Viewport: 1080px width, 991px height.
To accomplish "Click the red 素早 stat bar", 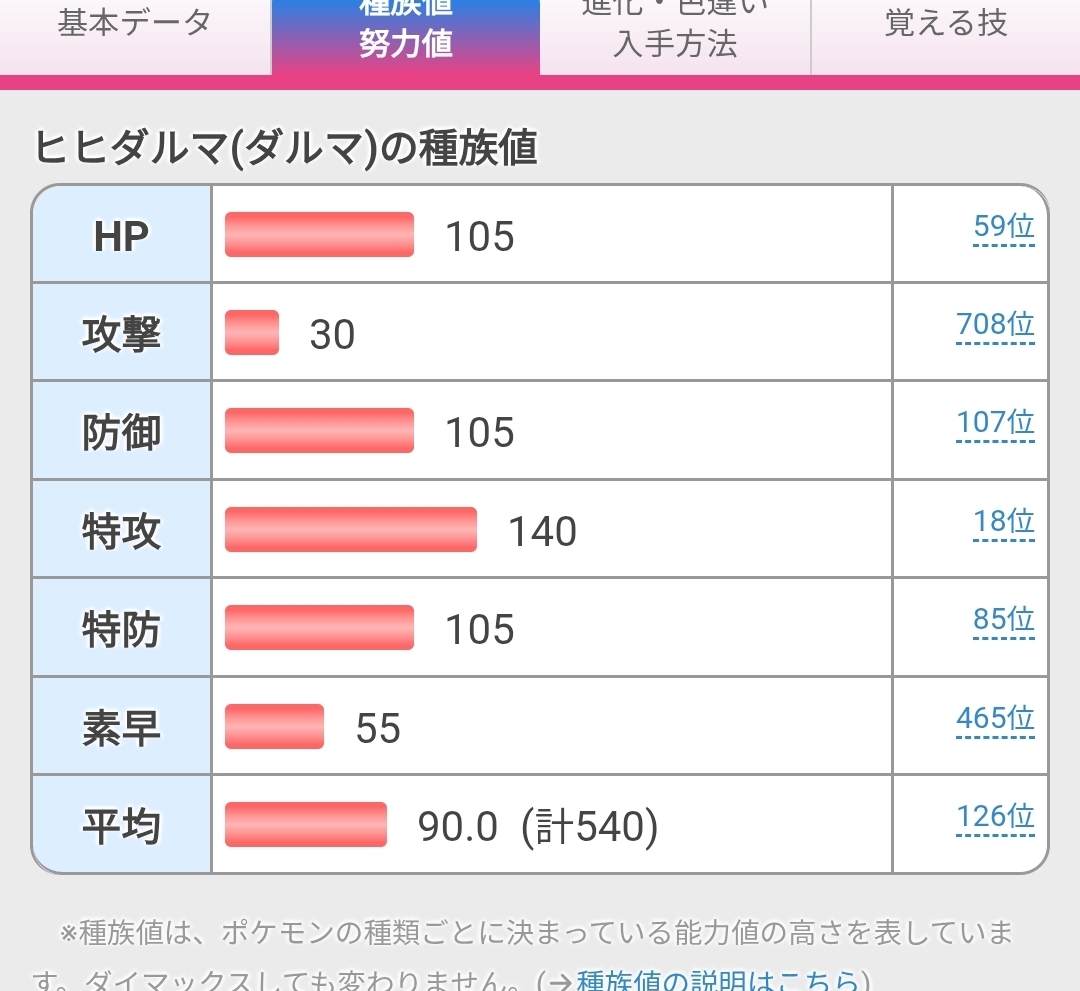I will [x=274, y=727].
